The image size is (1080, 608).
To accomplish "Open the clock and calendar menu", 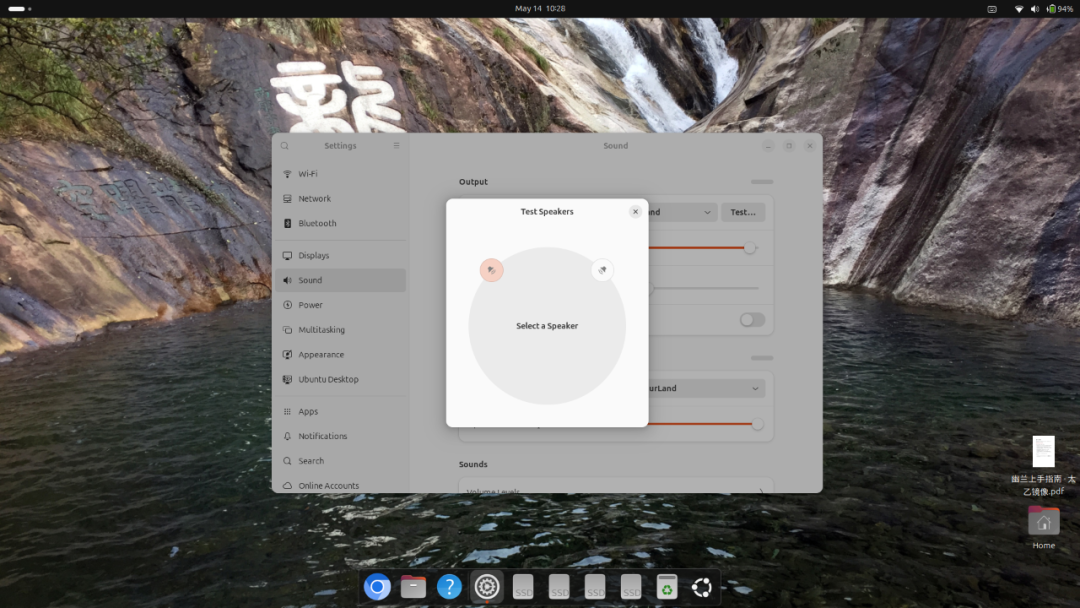I will [x=540, y=8].
